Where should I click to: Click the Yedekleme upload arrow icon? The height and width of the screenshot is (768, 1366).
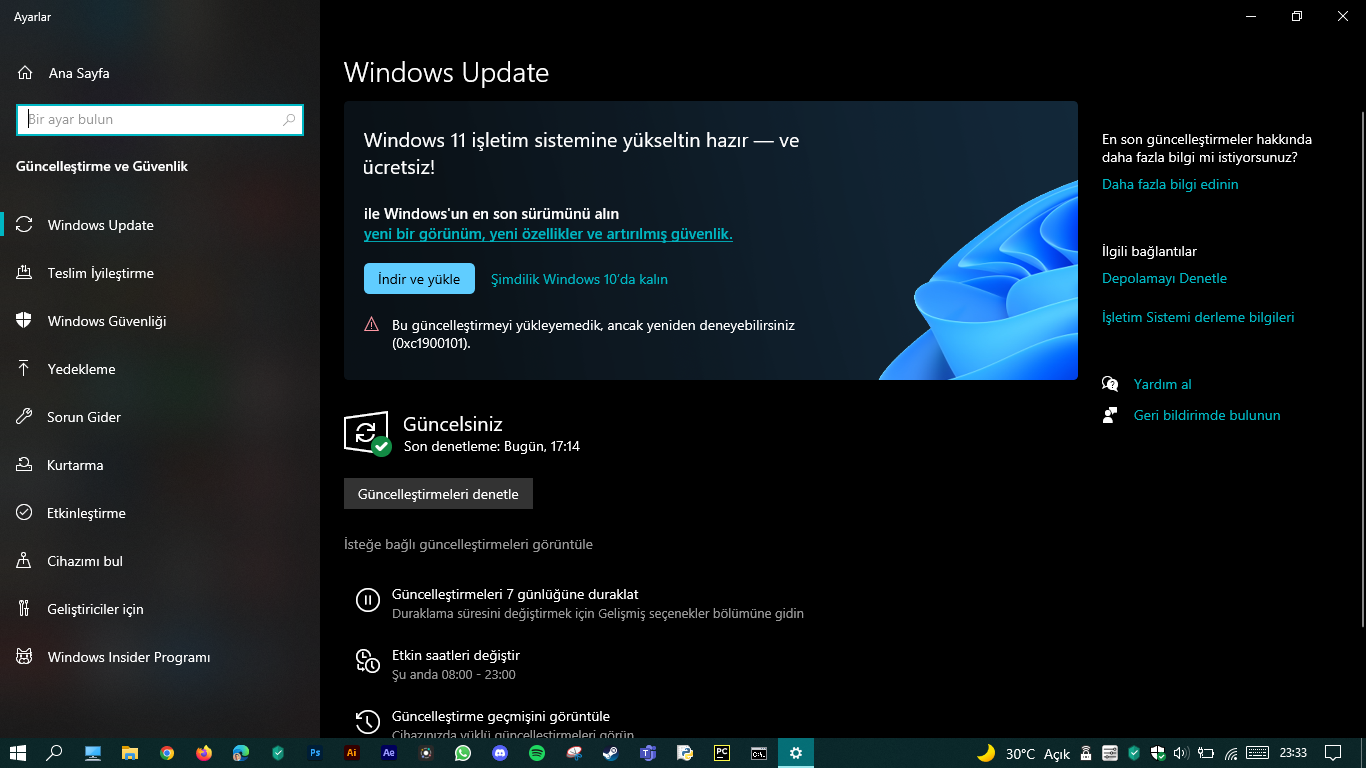point(25,369)
